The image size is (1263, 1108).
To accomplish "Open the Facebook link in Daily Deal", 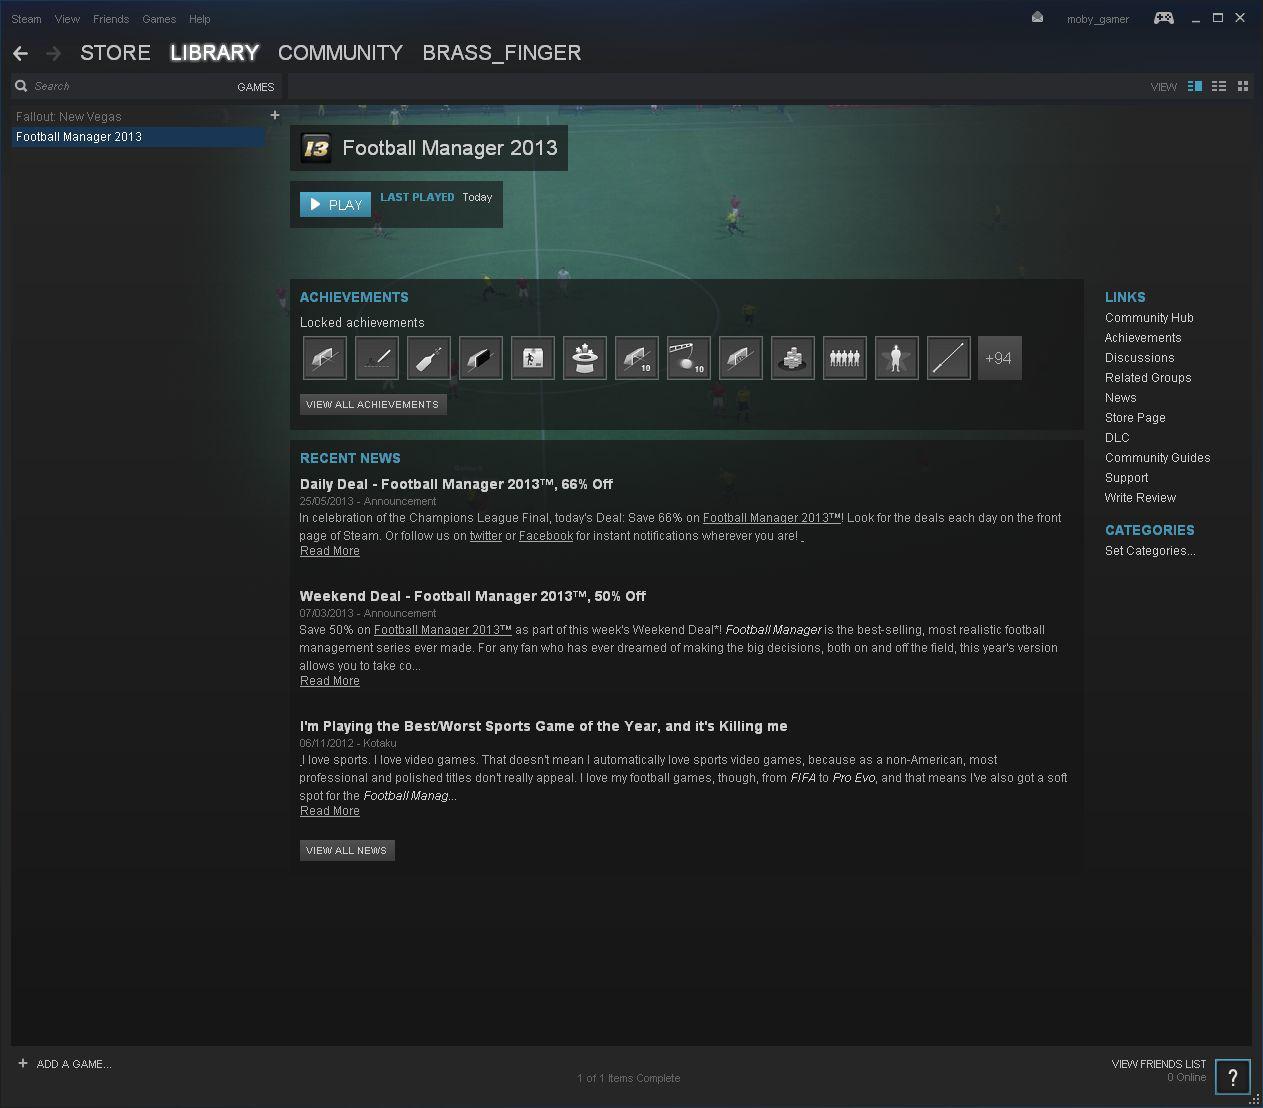I will point(546,536).
